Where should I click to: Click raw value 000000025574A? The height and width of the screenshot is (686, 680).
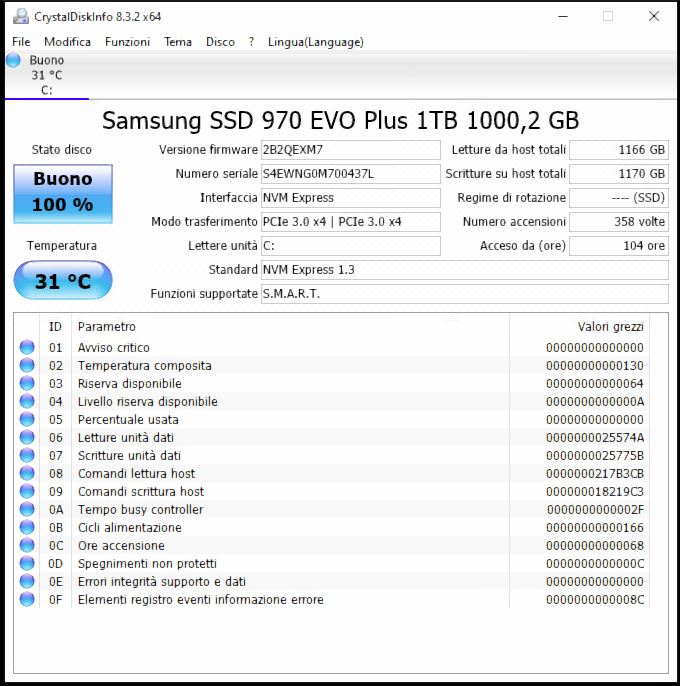[x=595, y=438]
